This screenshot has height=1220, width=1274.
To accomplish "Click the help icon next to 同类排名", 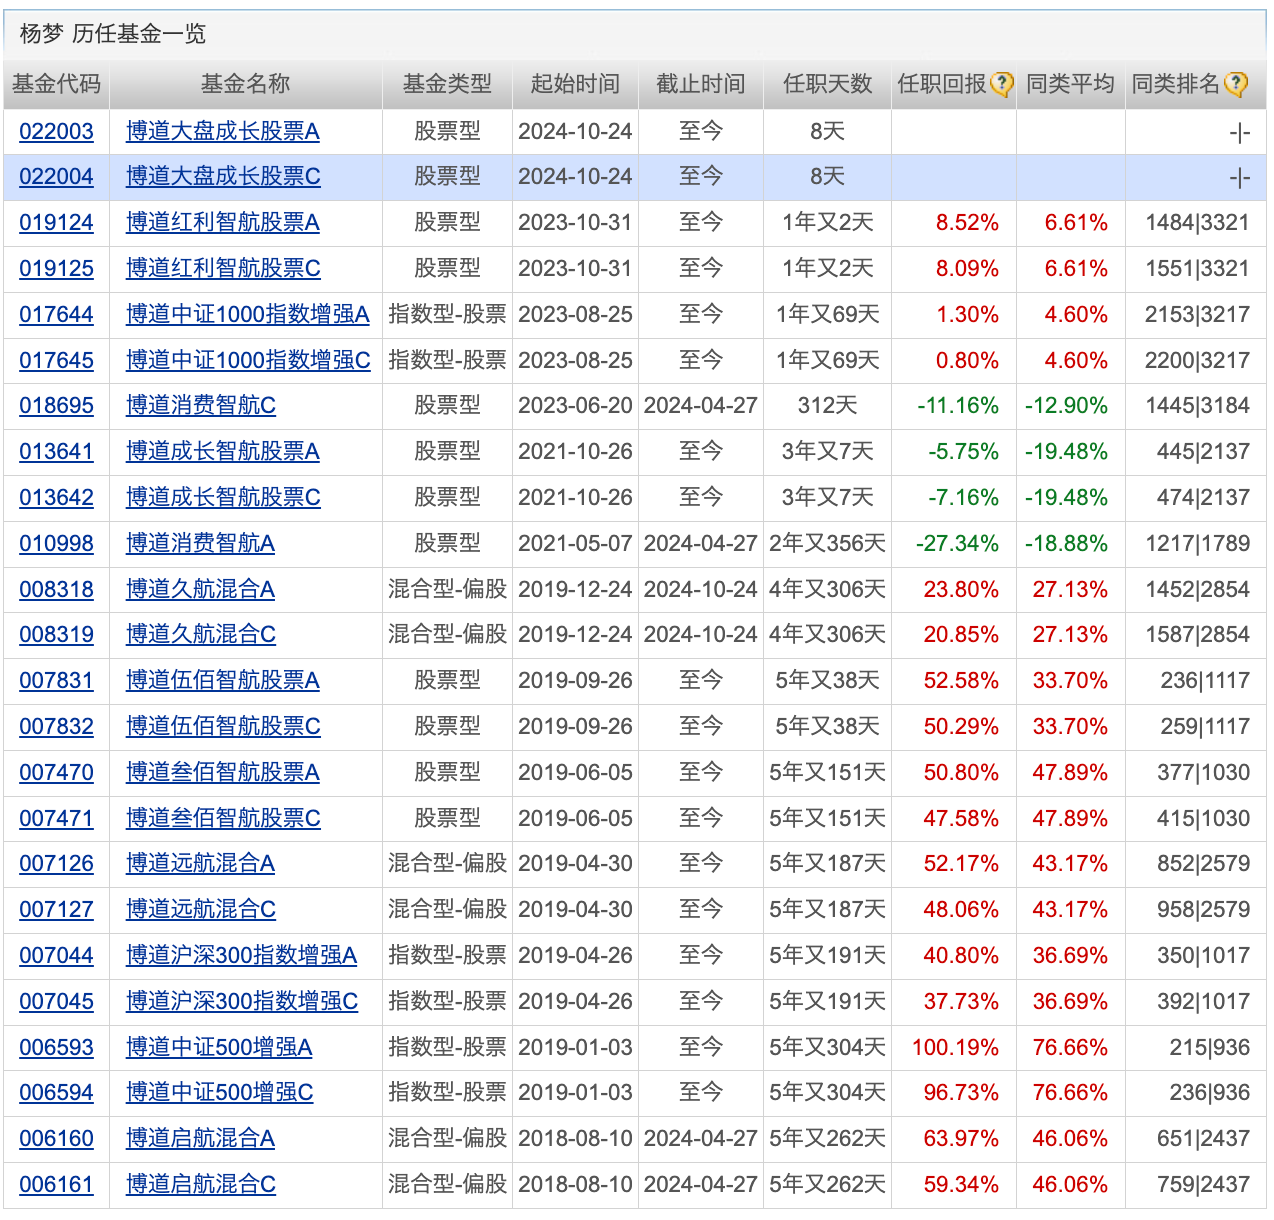I will tap(1236, 85).
